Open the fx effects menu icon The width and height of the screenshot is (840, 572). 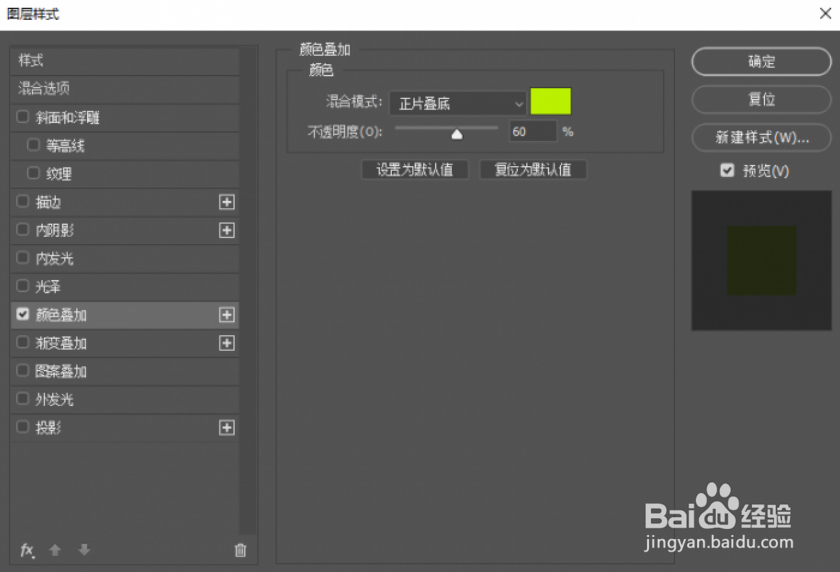27,550
